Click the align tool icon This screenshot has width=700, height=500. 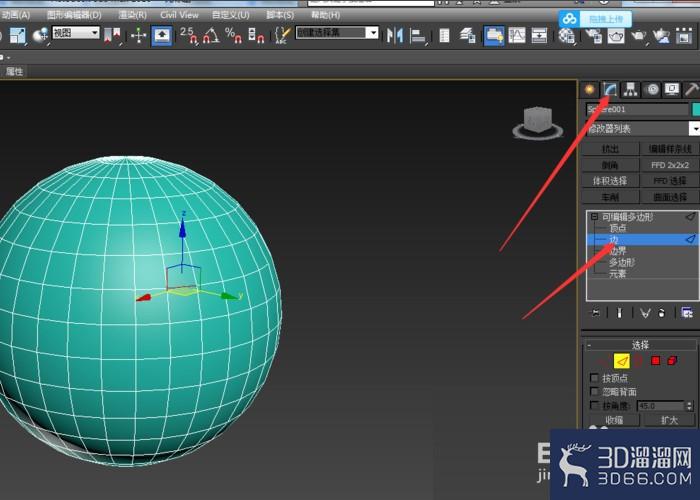418,35
